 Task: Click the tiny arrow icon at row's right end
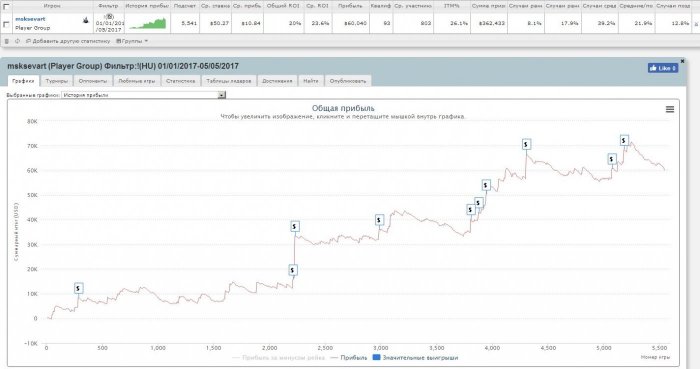point(696,24)
